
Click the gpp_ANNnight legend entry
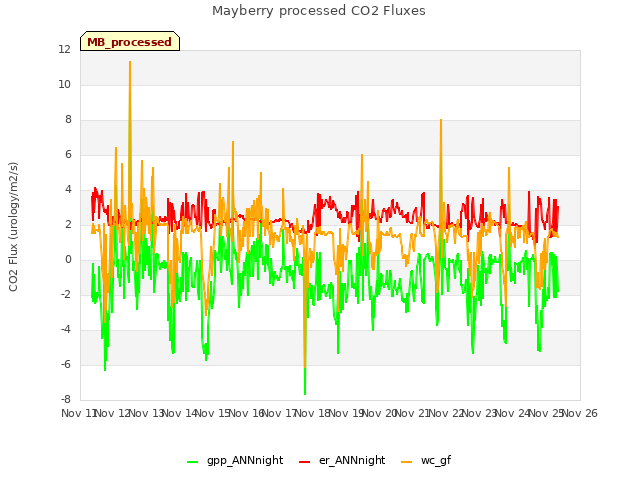pos(235,461)
